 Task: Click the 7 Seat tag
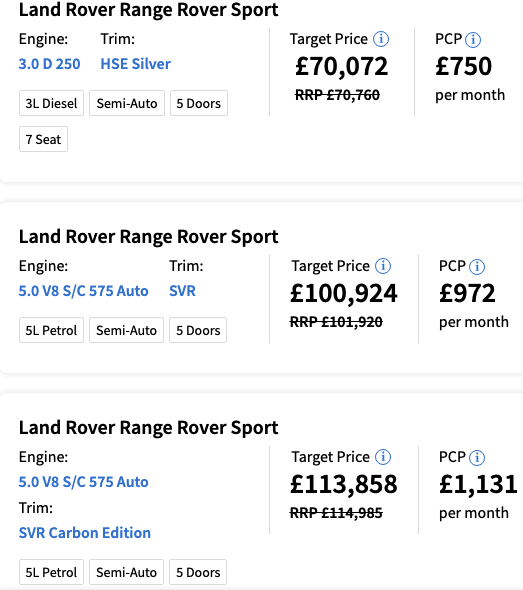tap(43, 139)
